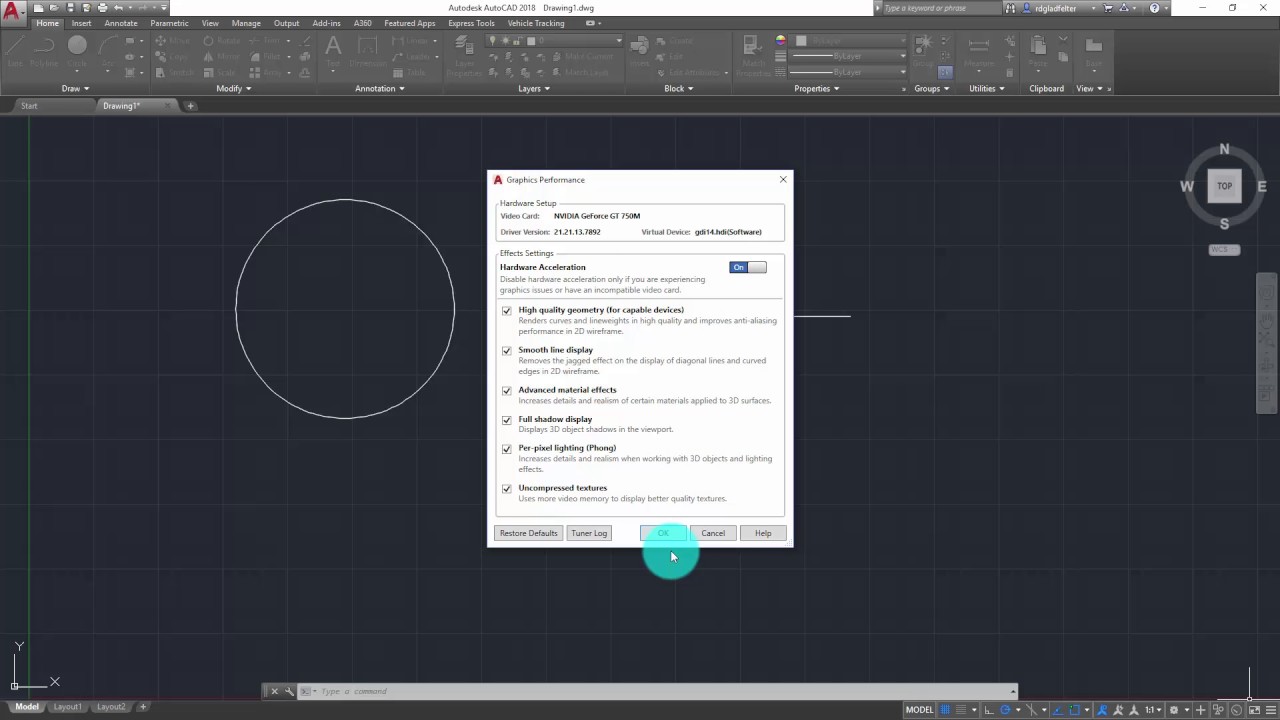
Task: Uncheck Per-pixel lighting (Phong) checkbox
Action: (x=506, y=449)
